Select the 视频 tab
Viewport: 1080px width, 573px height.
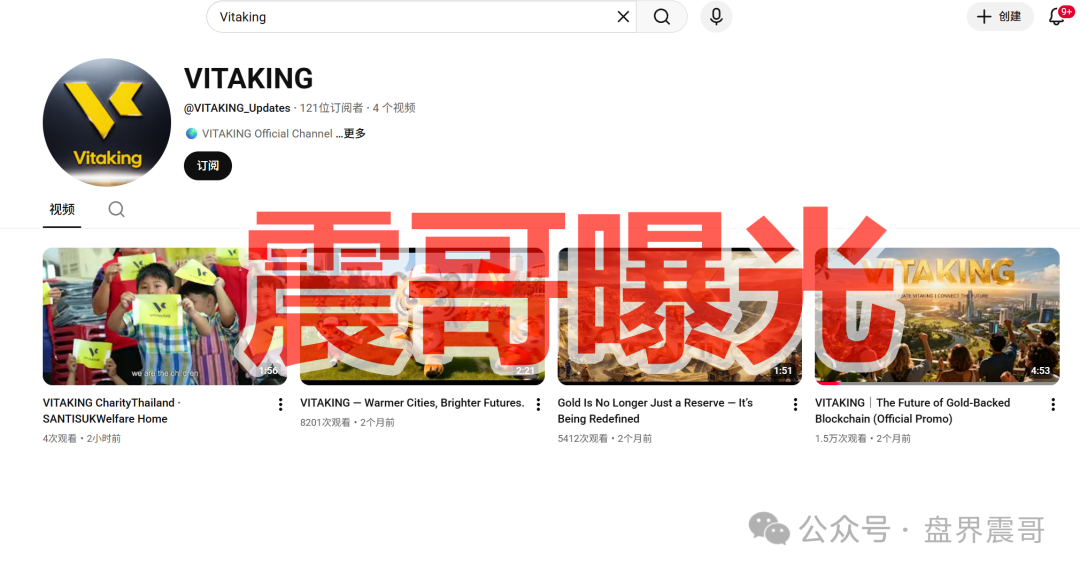[62, 209]
